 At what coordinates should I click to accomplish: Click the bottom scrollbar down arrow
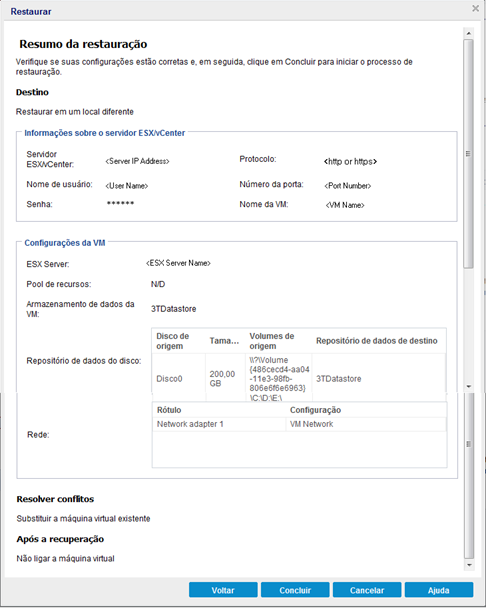[x=469, y=565]
